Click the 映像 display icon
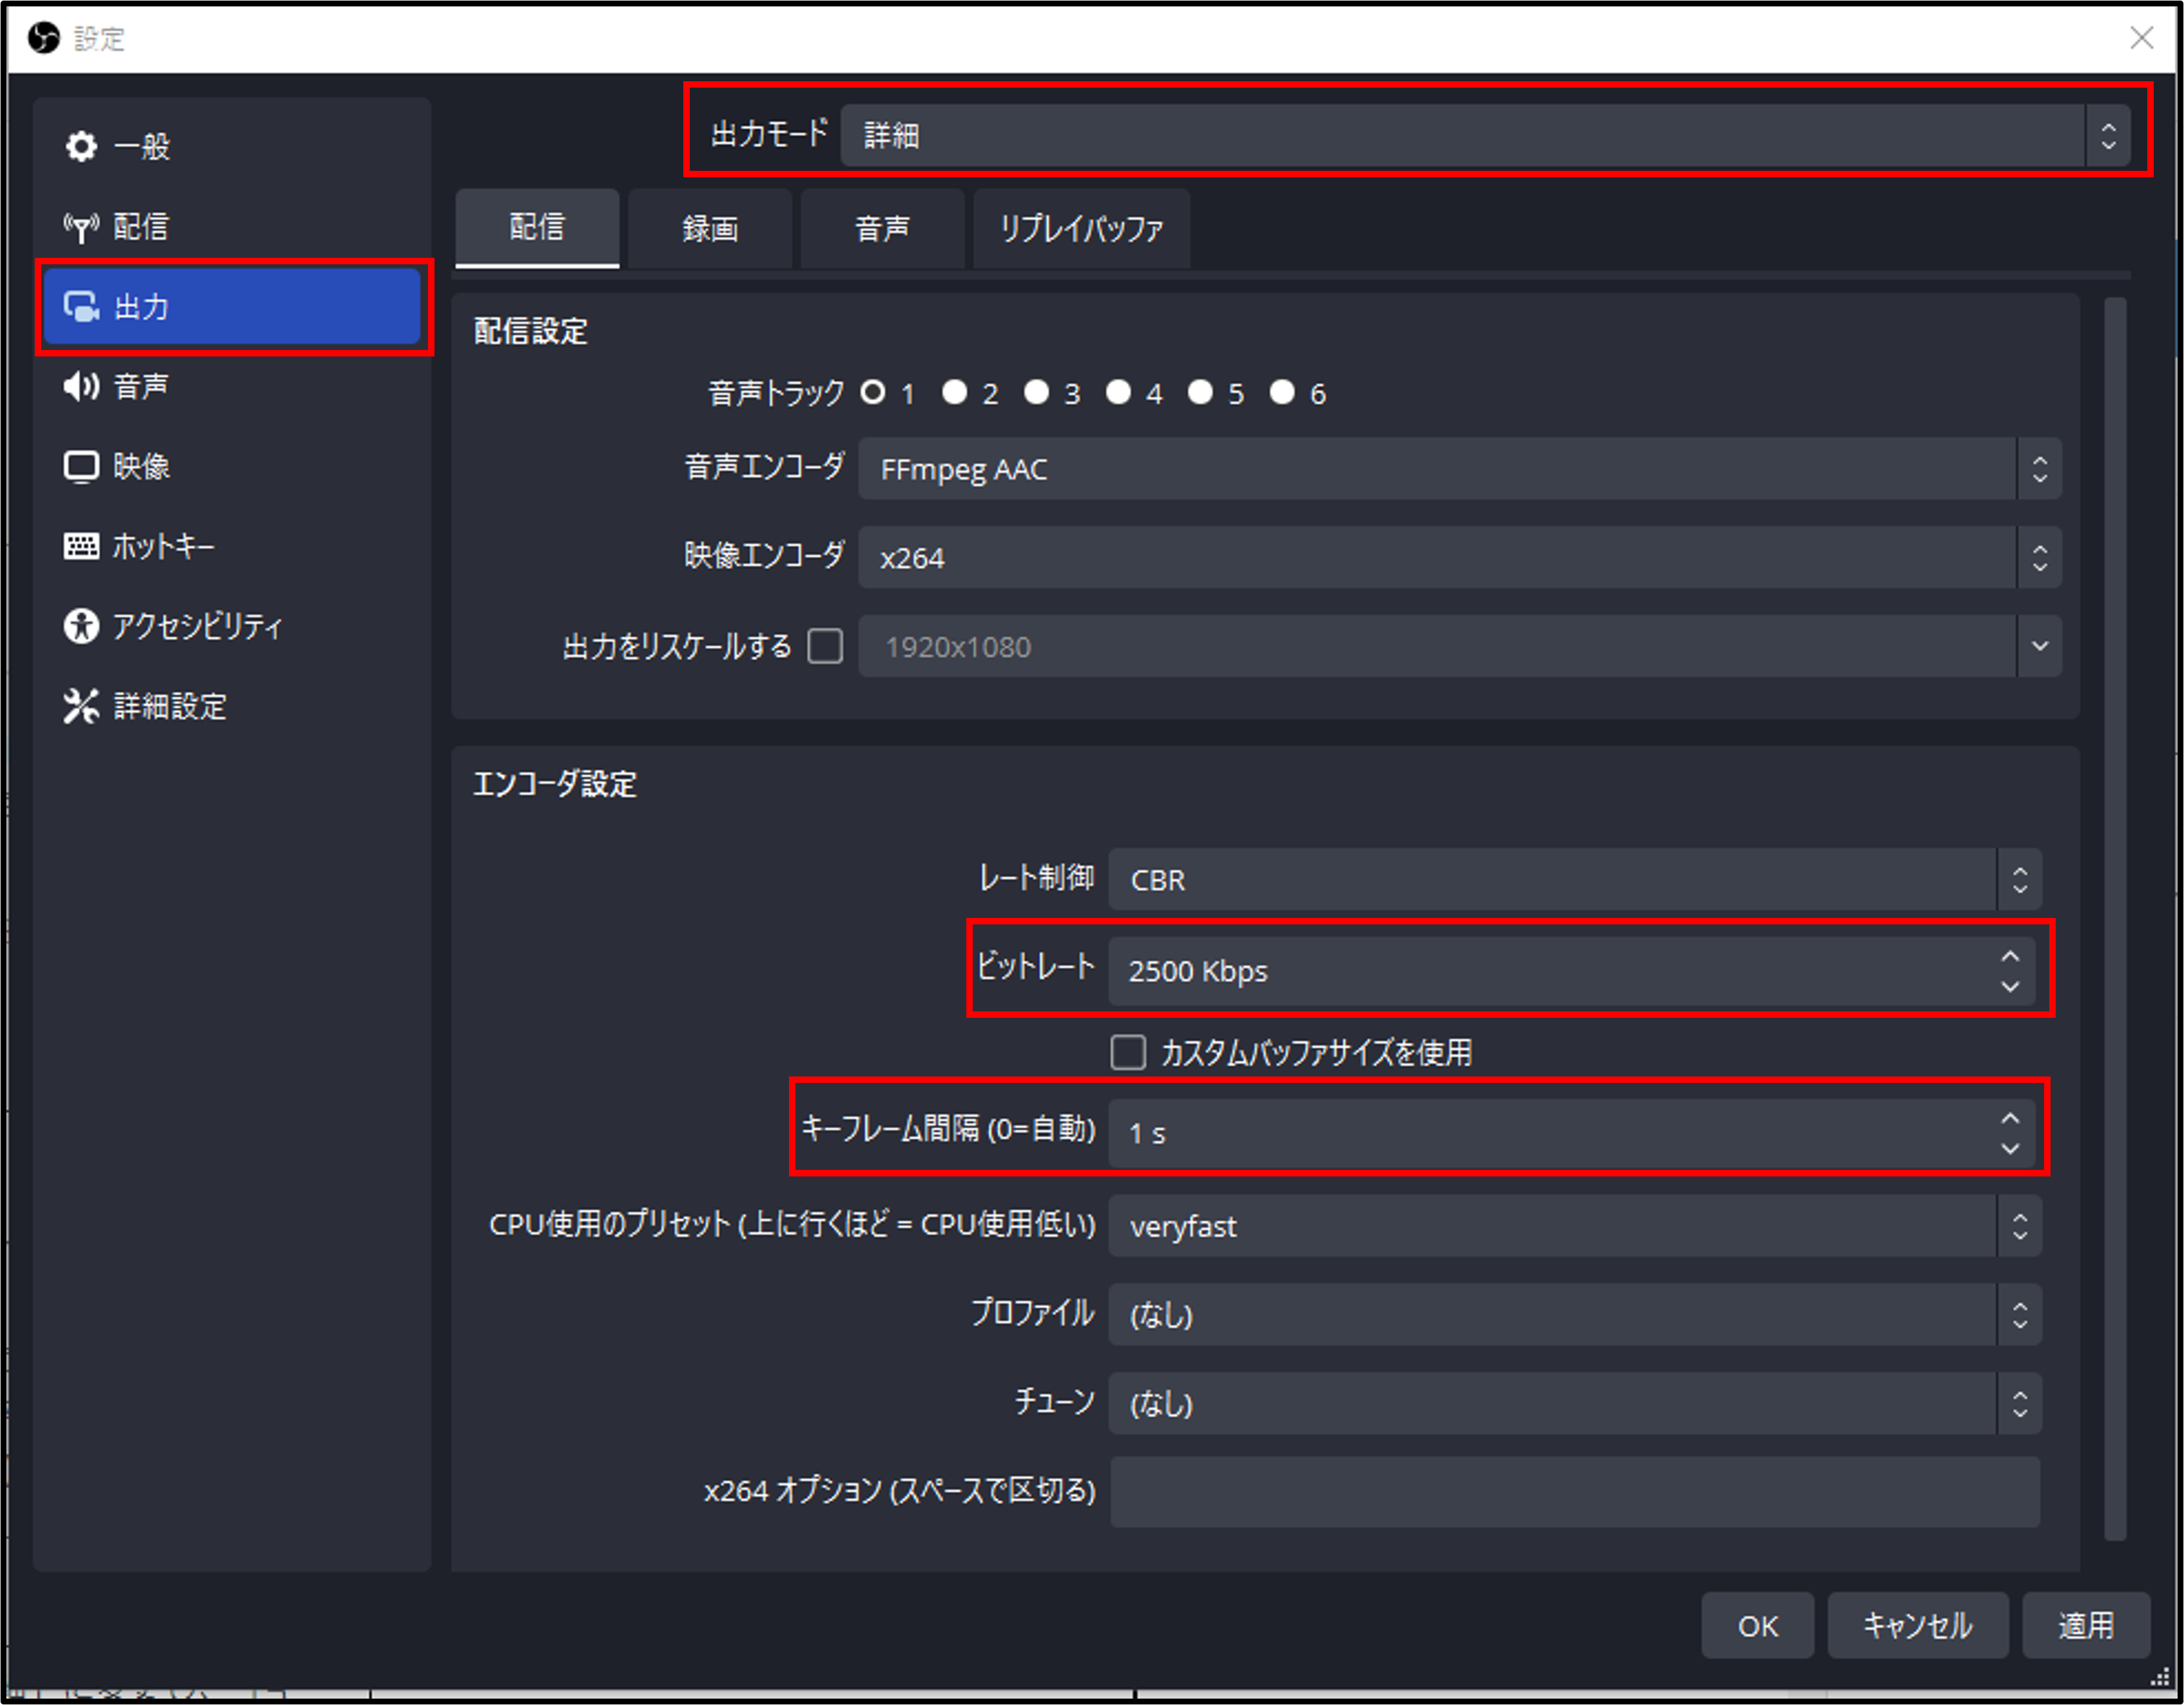 pos(81,466)
